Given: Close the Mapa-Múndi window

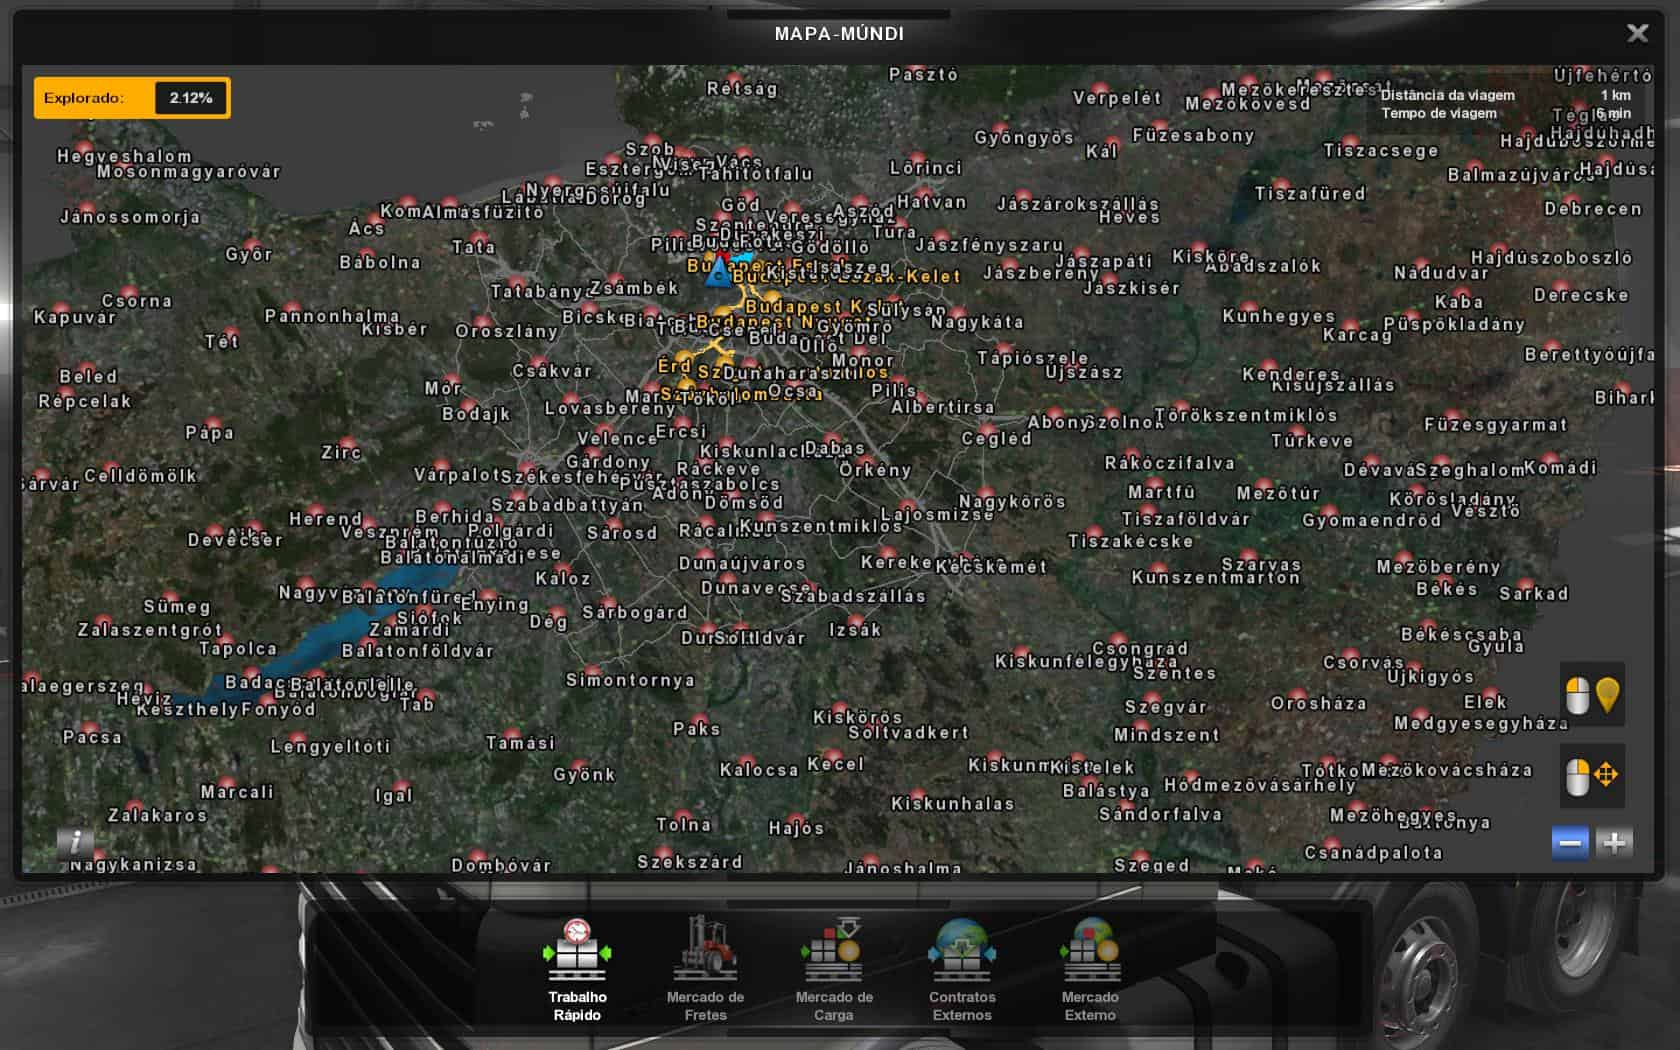Looking at the screenshot, I should point(1637,33).
